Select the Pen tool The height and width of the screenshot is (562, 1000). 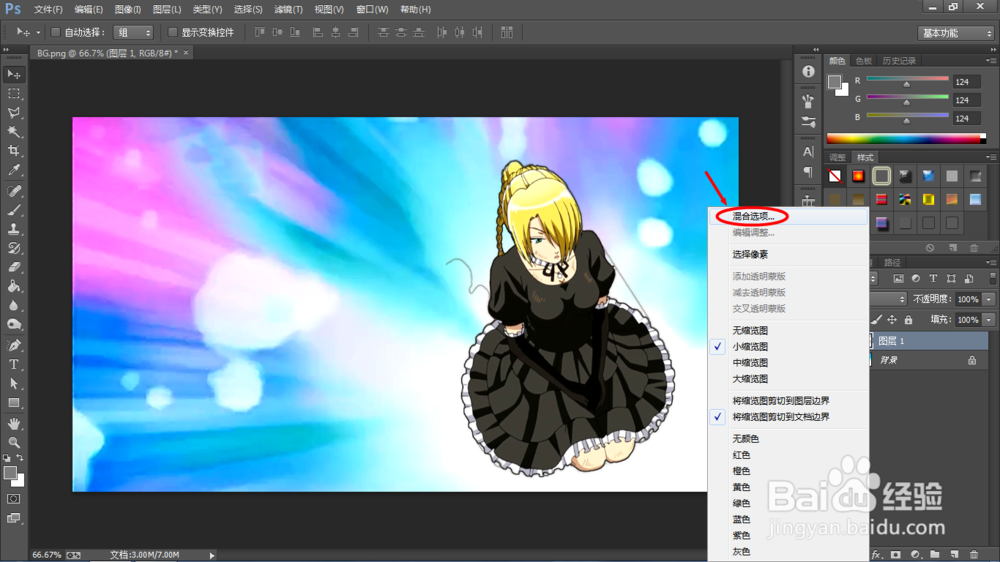coord(13,346)
